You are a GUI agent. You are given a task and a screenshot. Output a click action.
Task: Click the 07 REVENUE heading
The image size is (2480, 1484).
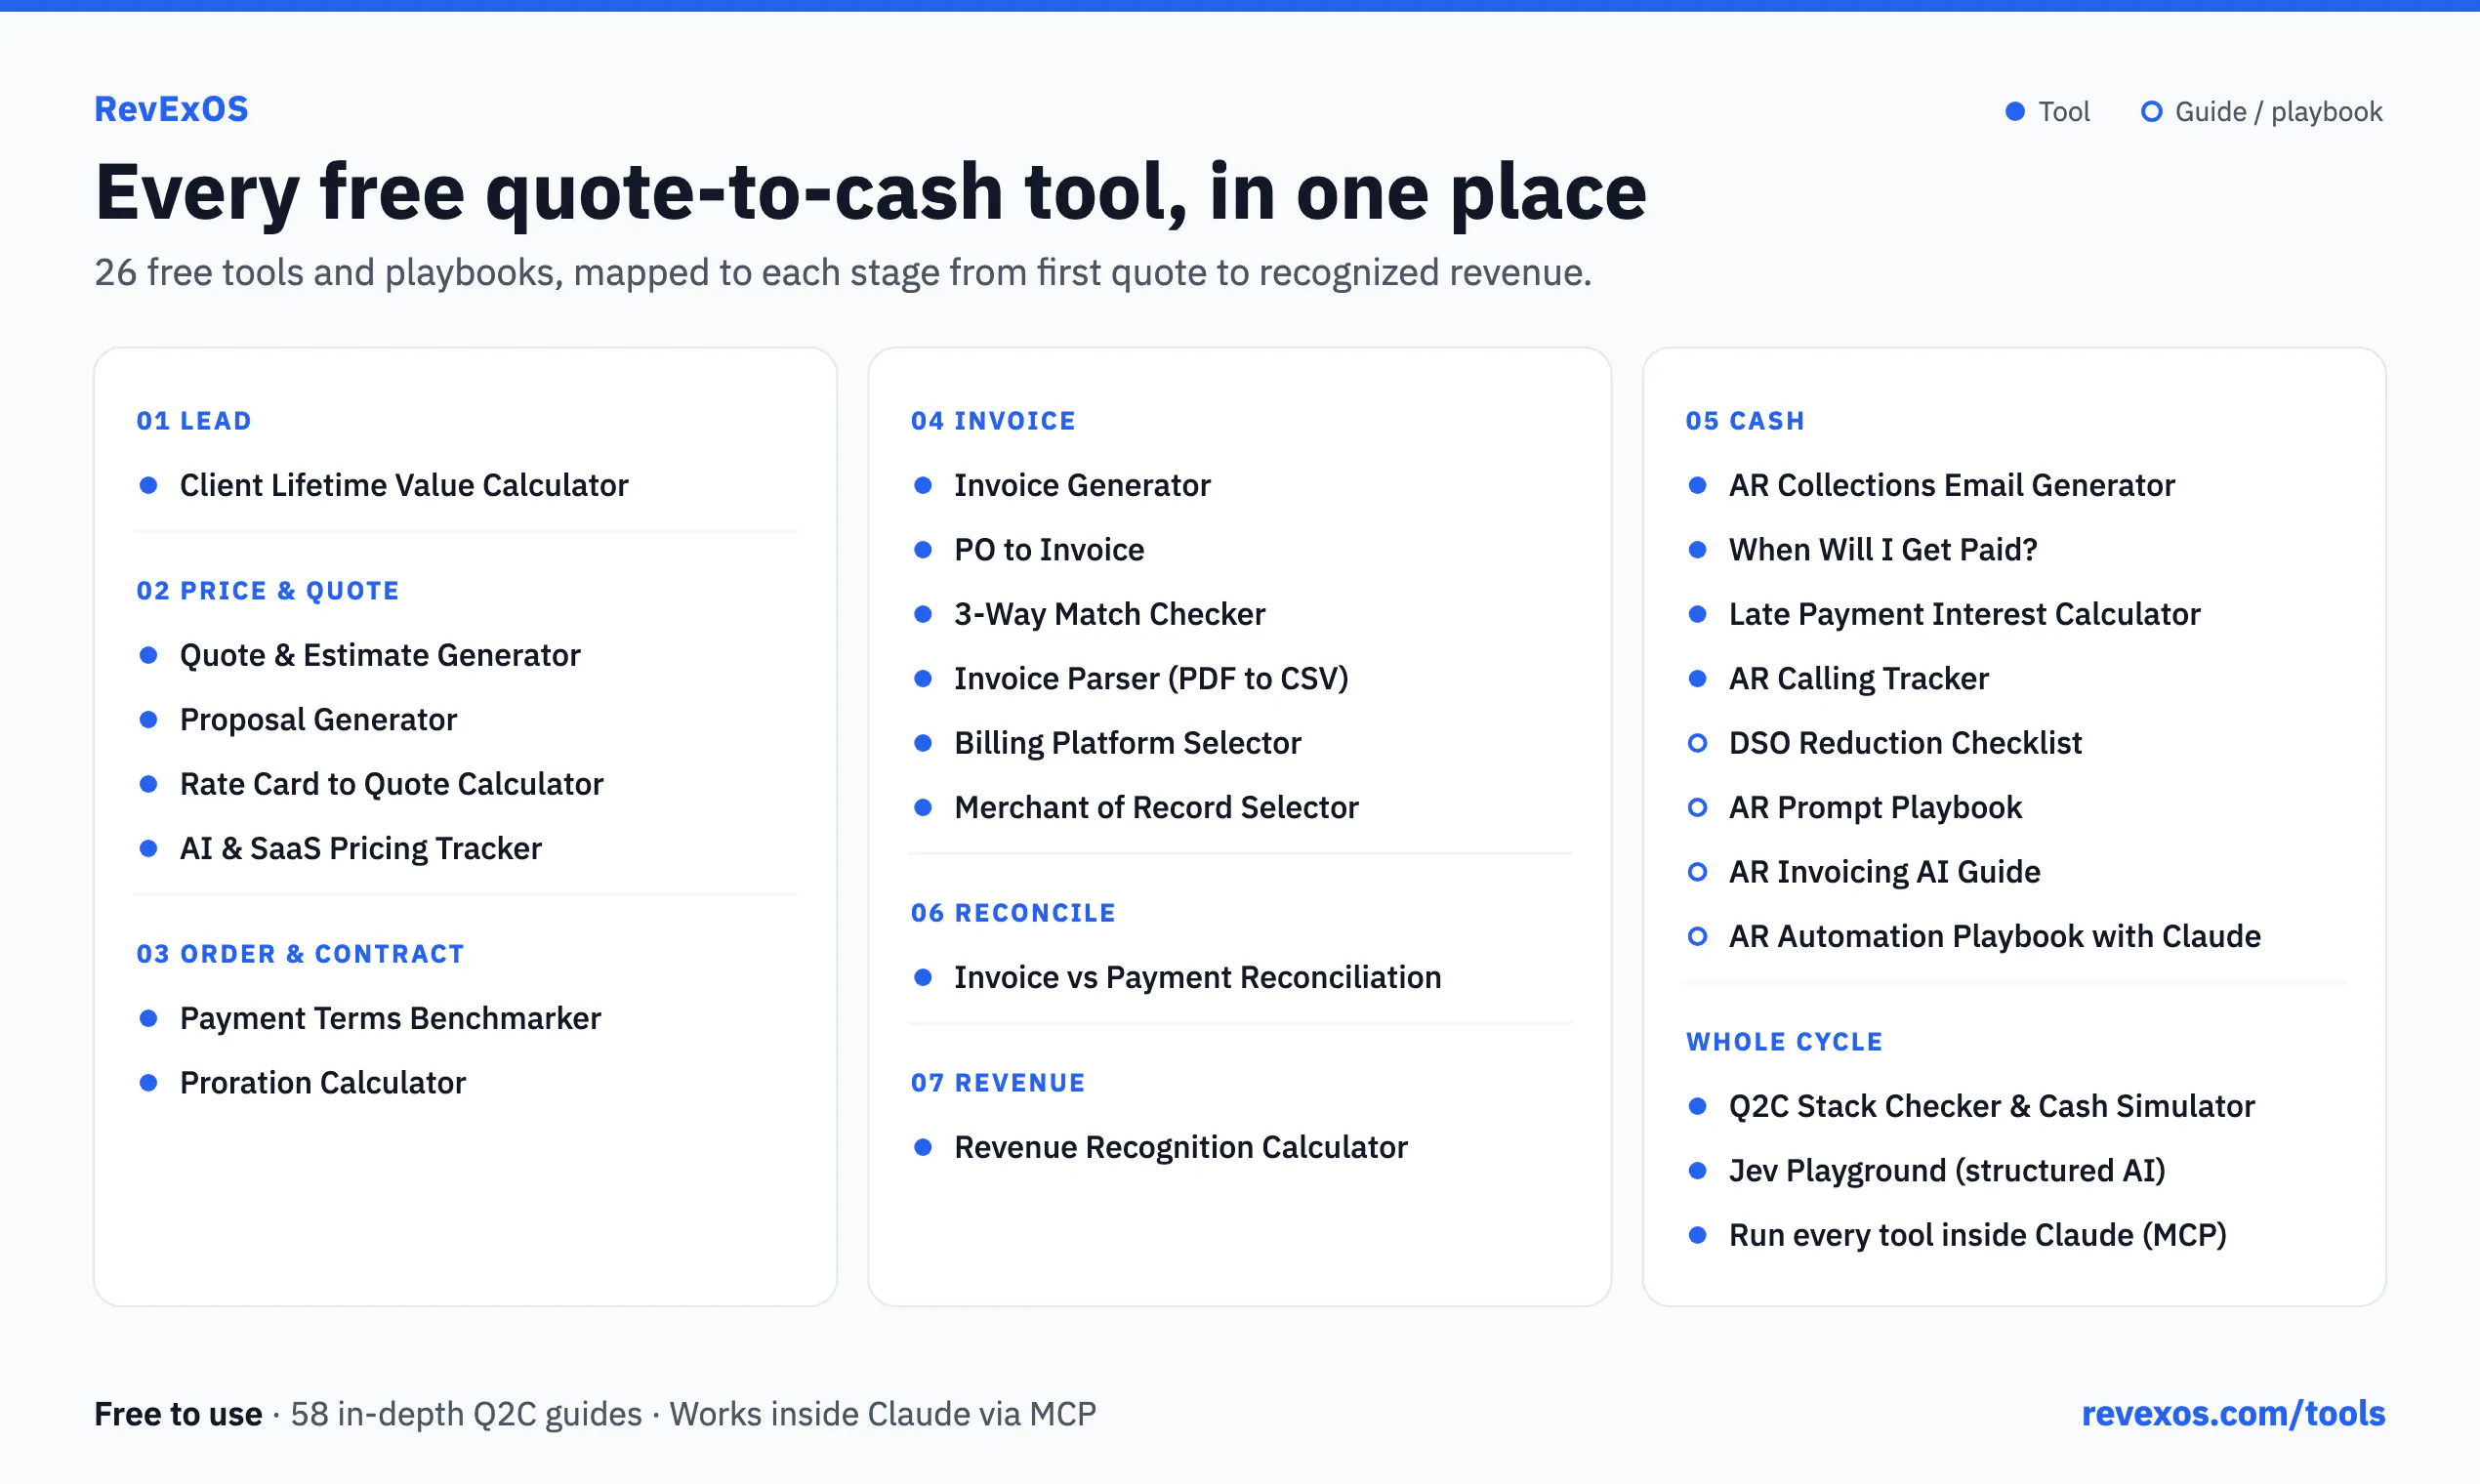tap(998, 1083)
